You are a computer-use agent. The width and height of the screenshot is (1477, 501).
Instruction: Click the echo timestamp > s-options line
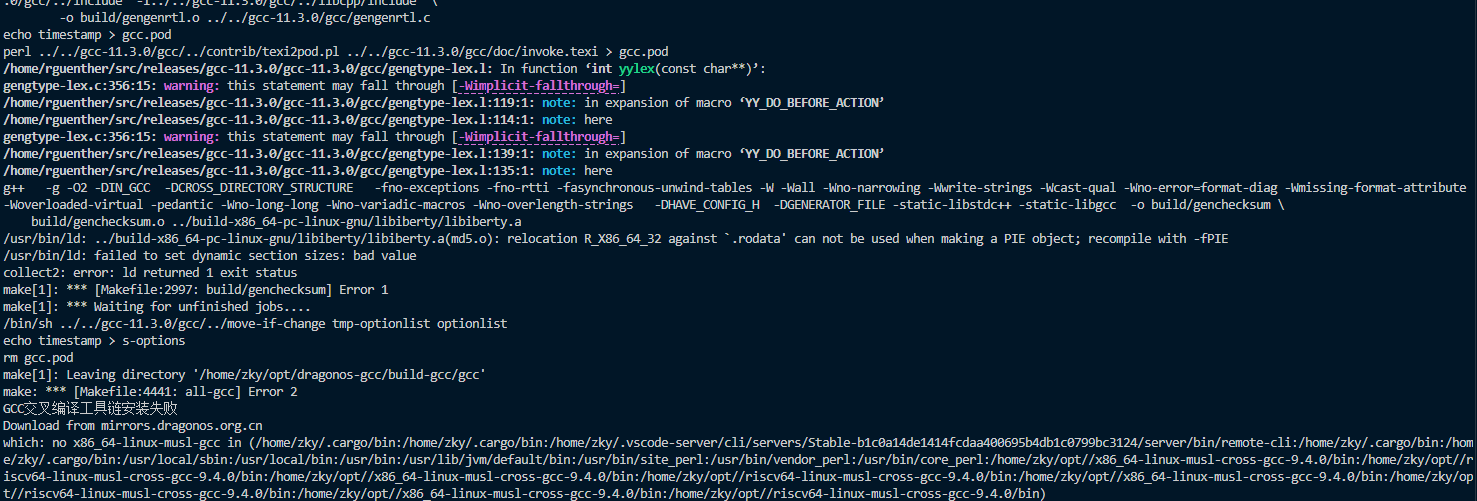(x=94, y=340)
